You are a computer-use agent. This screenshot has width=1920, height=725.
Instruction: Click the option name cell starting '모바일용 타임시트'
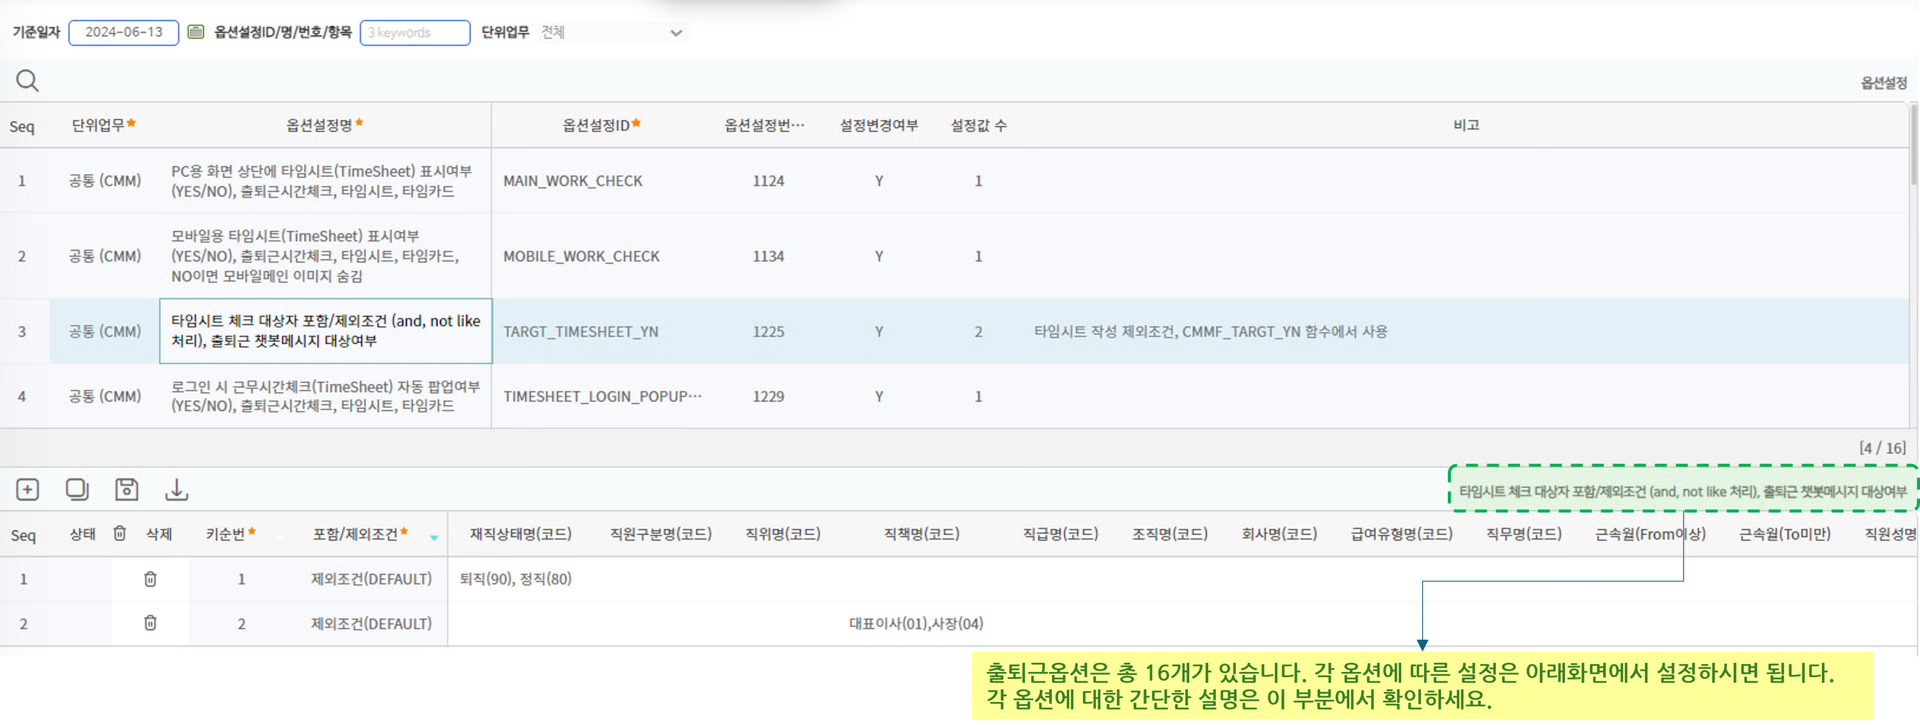click(x=325, y=256)
